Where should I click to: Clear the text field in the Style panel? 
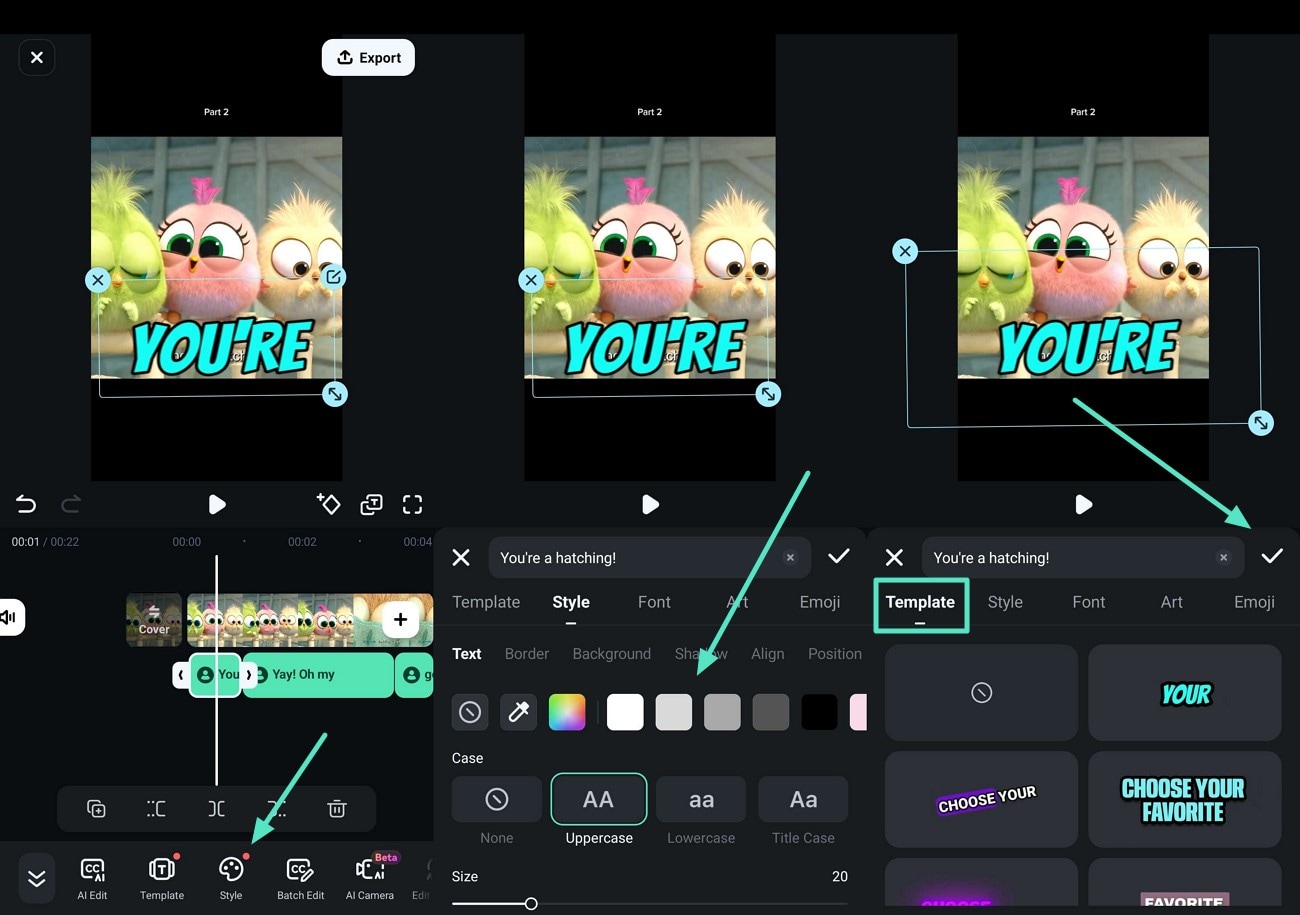point(790,558)
